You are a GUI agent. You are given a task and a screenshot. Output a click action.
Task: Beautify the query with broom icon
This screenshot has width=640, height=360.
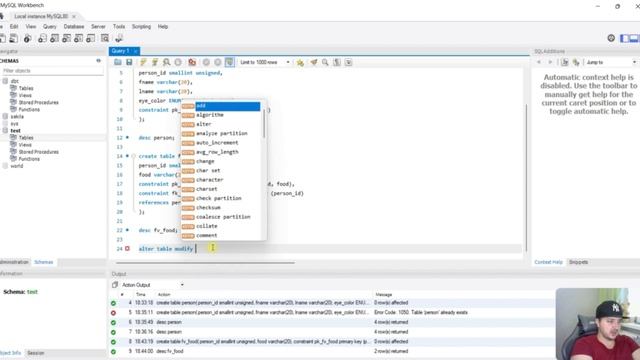pos(313,62)
